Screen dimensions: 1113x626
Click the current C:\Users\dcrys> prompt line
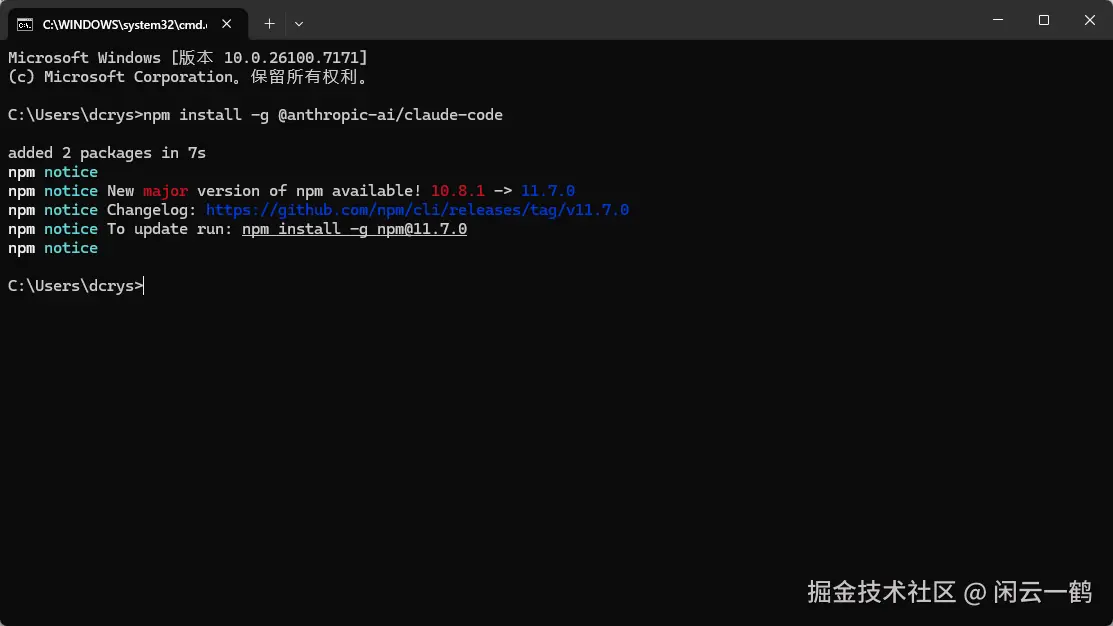[75, 286]
